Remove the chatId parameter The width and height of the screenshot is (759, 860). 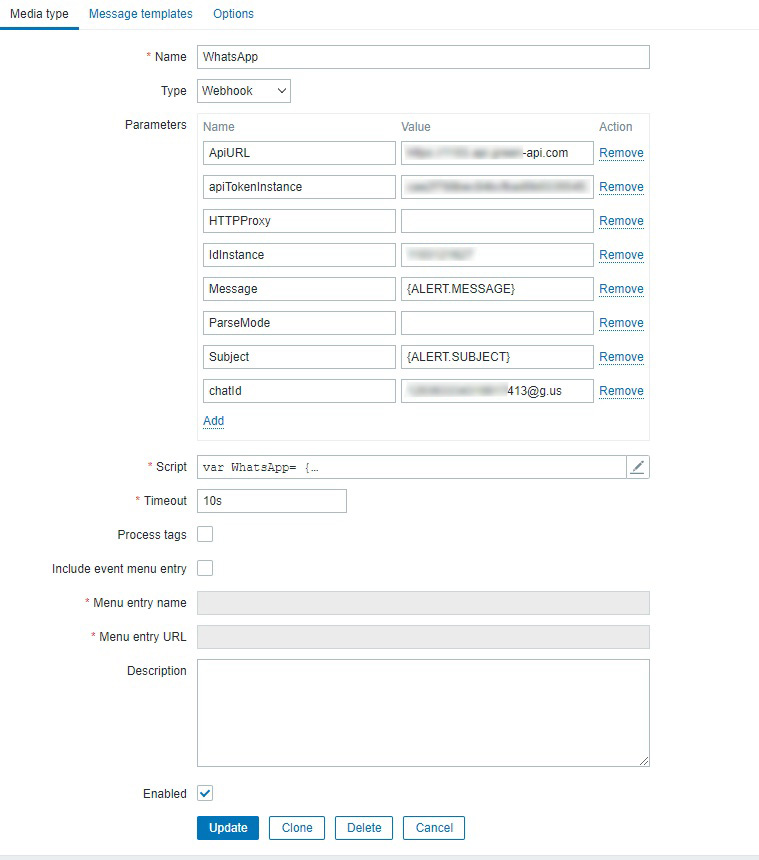[621, 390]
